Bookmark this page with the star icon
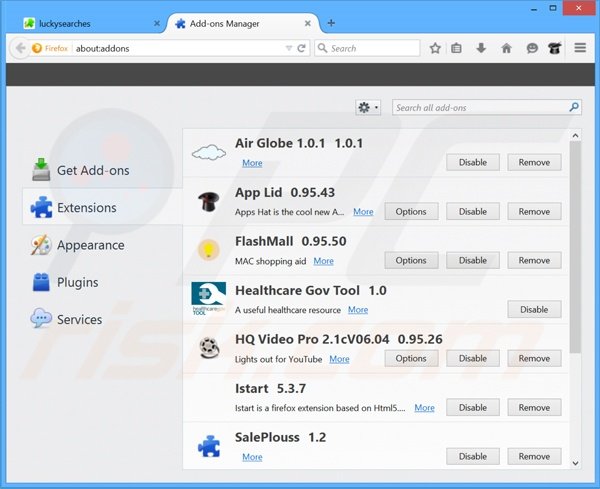600x489 pixels. tap(435, 49)
